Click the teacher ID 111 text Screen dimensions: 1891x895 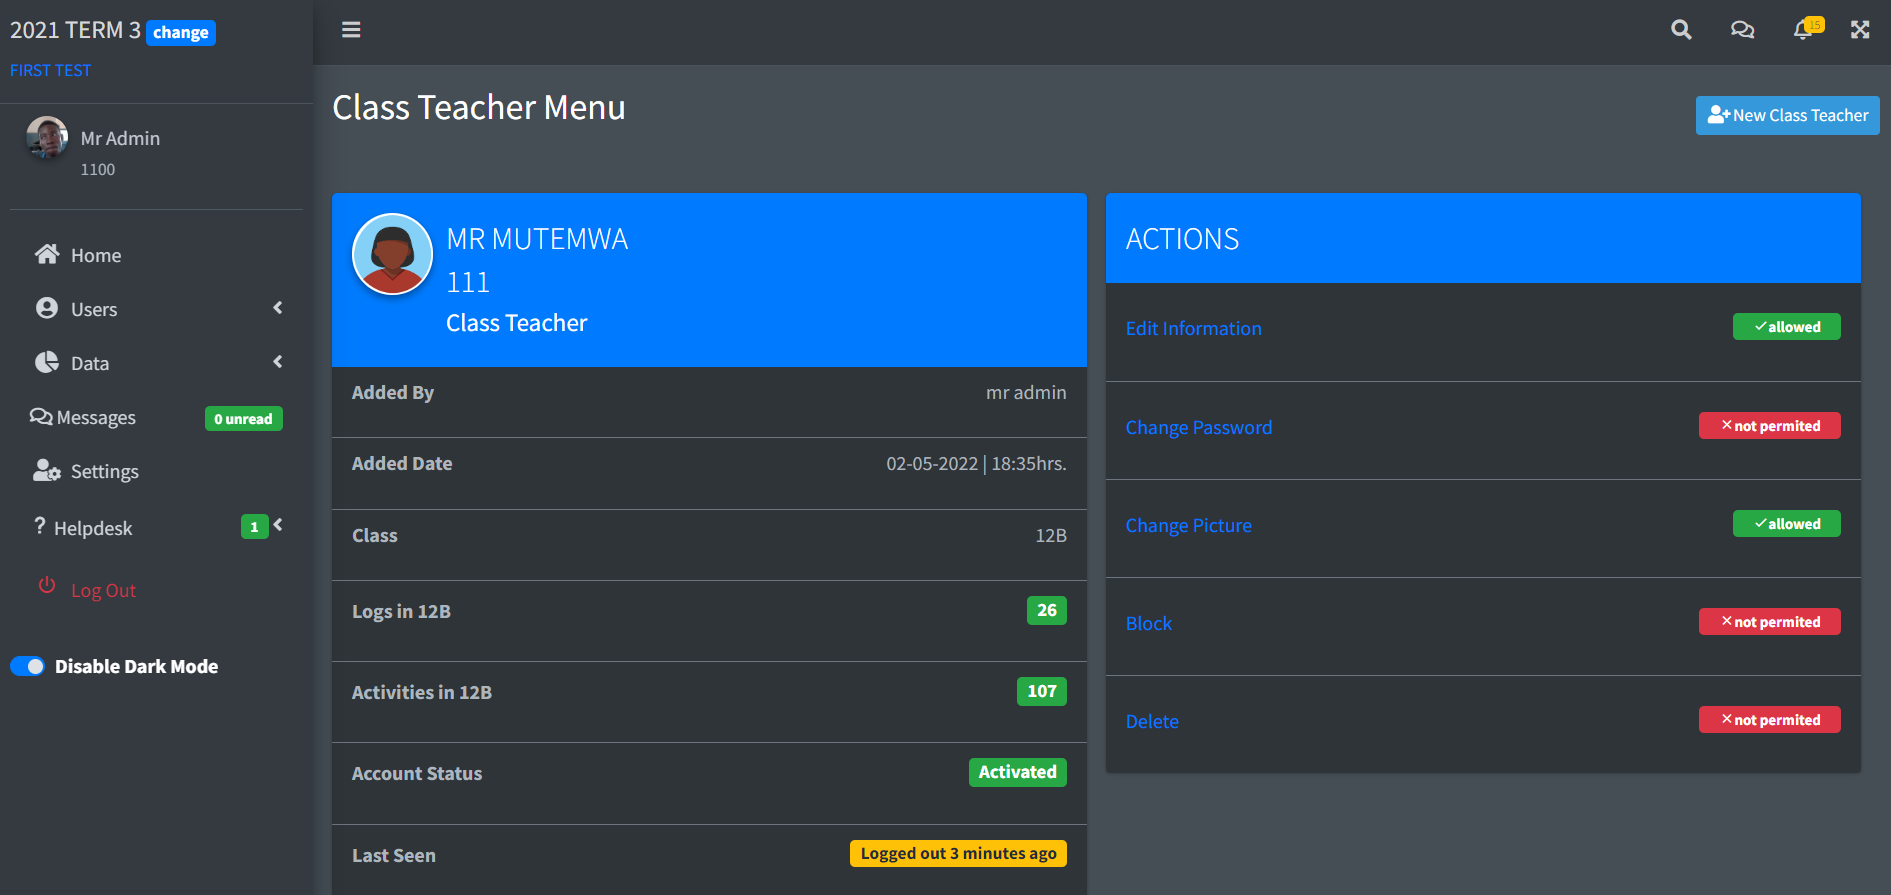click(468, 282)
